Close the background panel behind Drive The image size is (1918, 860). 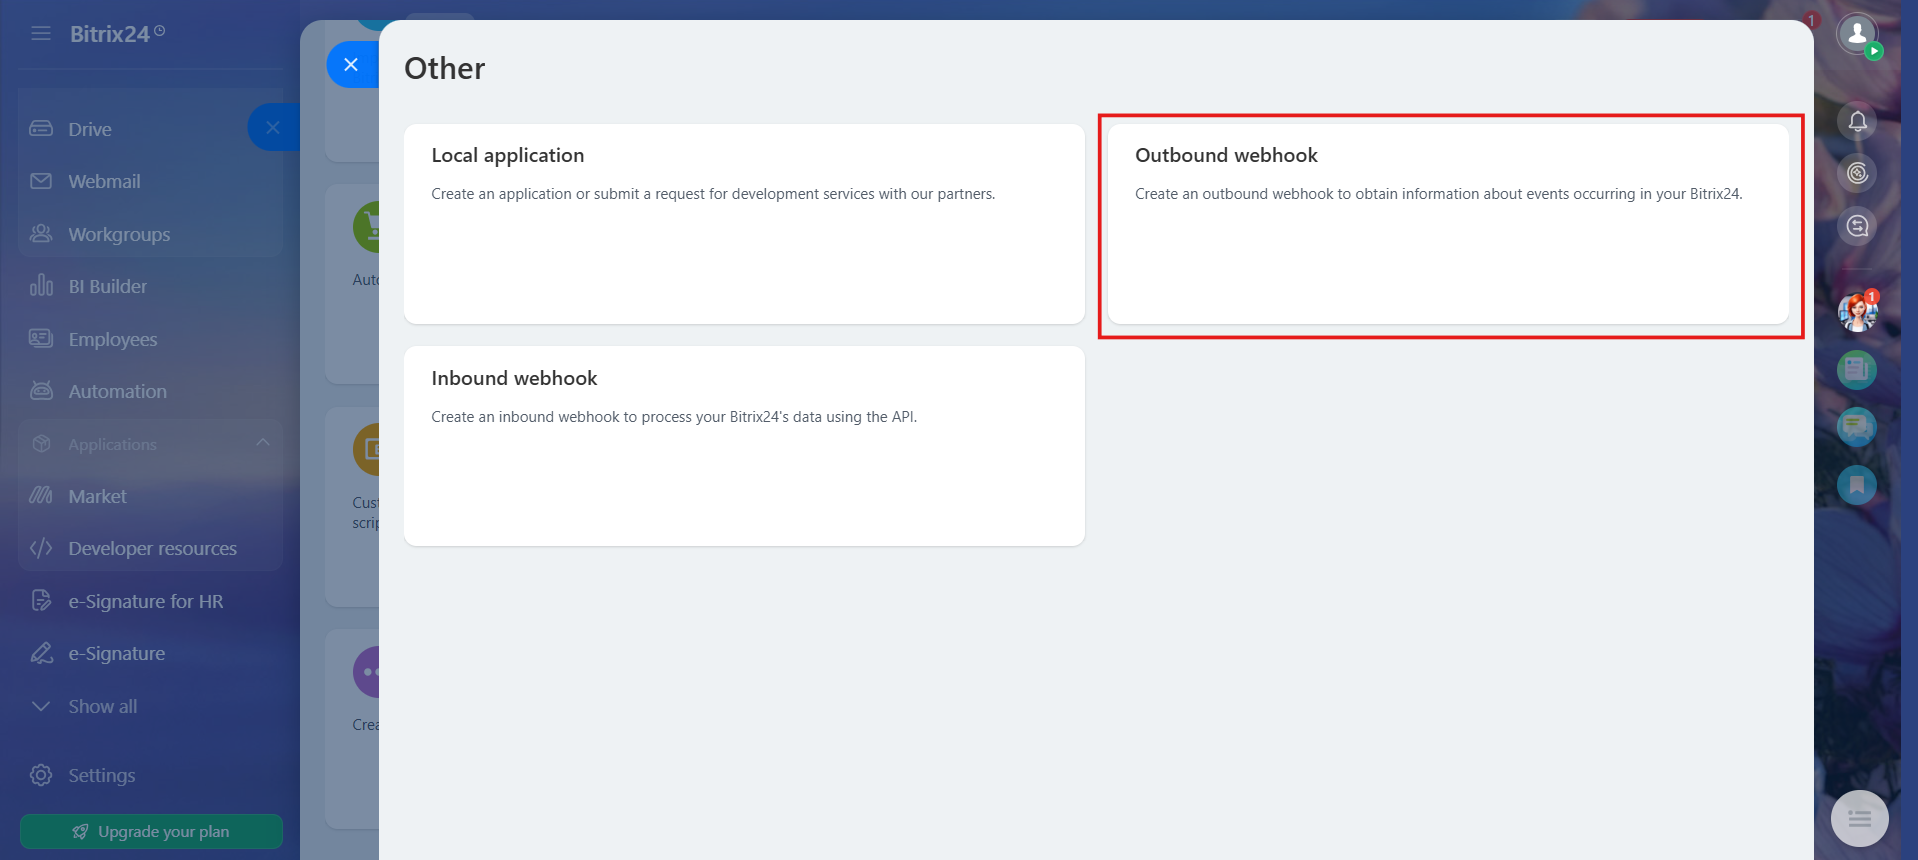273,127
